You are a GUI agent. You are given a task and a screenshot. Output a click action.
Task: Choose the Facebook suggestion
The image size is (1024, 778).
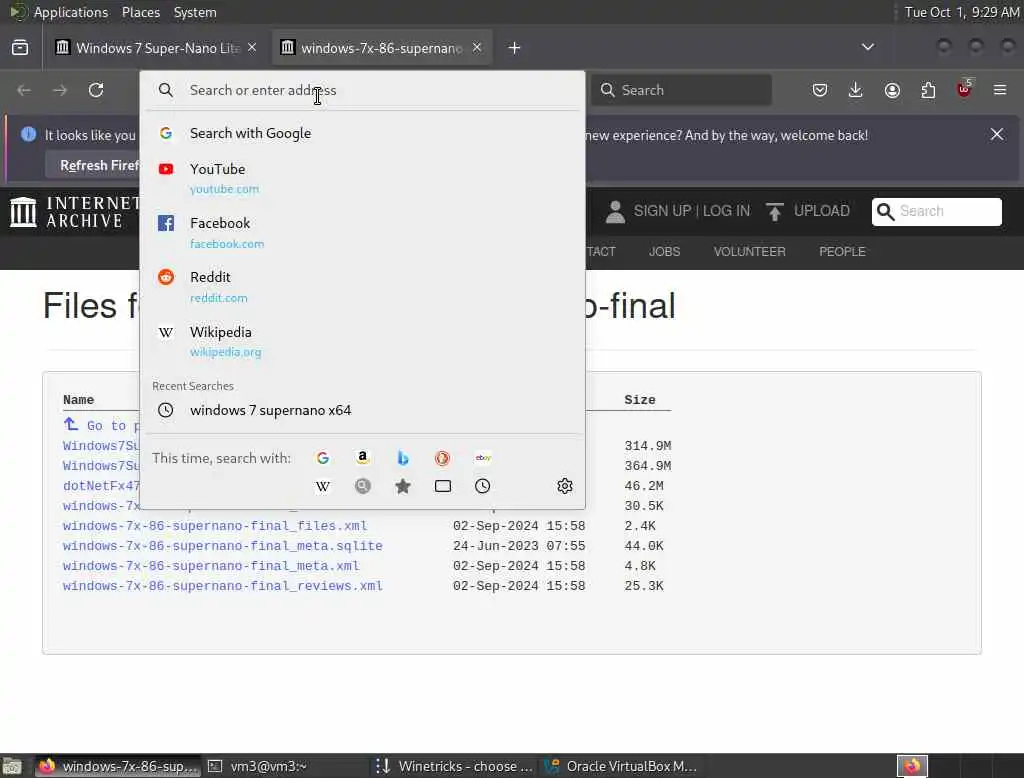click(362, 233)
